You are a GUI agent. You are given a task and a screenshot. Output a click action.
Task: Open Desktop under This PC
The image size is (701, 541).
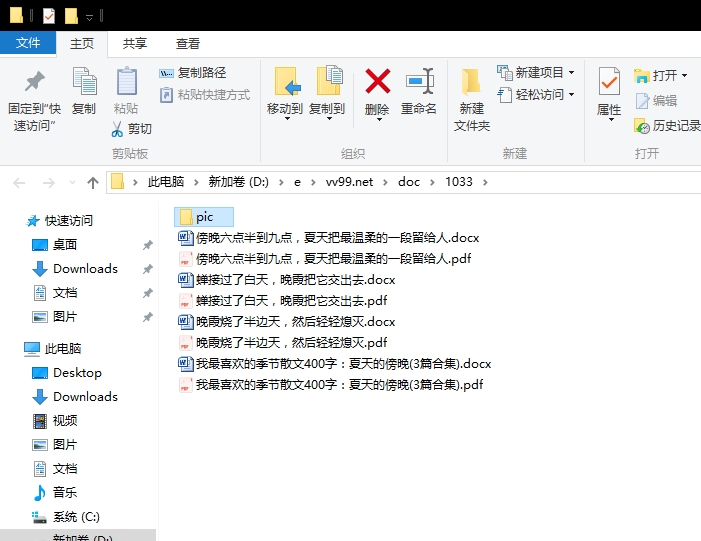coord(67,372)
